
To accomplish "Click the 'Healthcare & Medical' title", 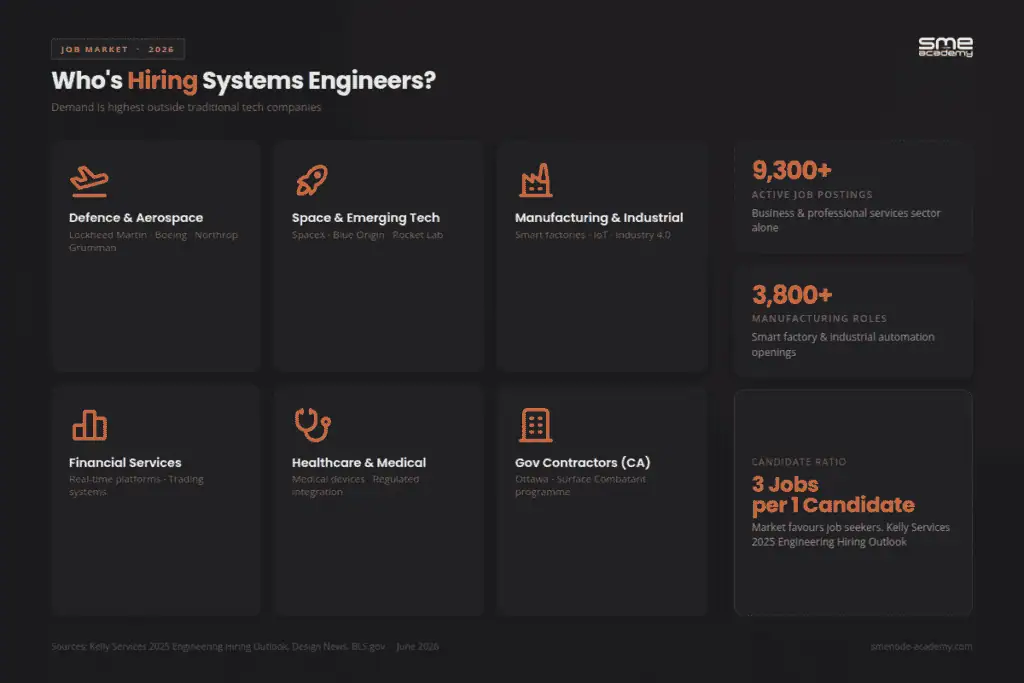I will [x=359, y=462].
